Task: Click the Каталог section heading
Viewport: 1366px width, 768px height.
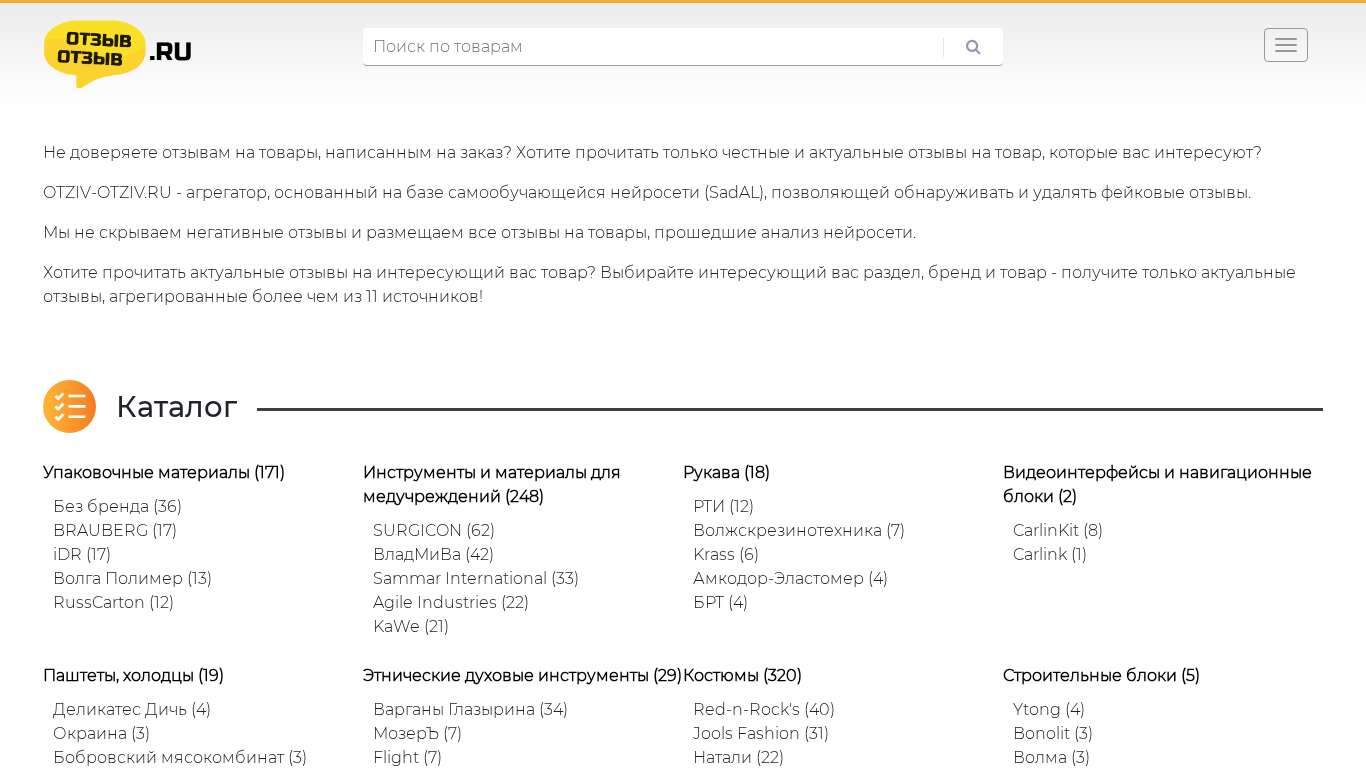Action: (177, 406)
